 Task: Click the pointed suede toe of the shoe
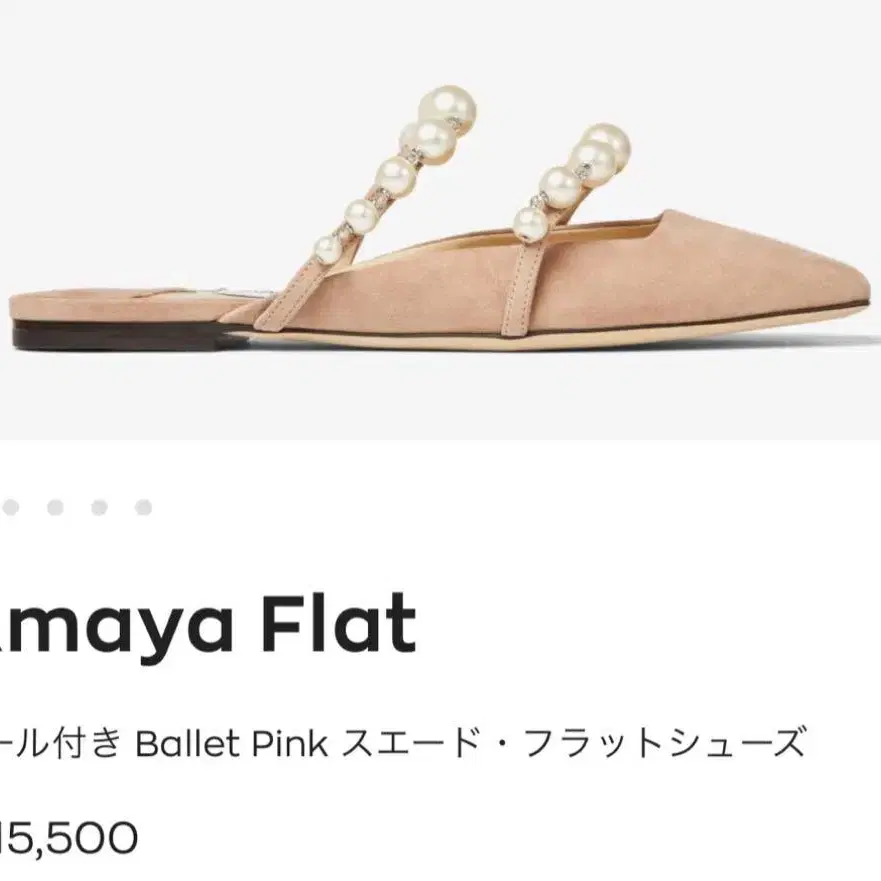coord(809,281)
